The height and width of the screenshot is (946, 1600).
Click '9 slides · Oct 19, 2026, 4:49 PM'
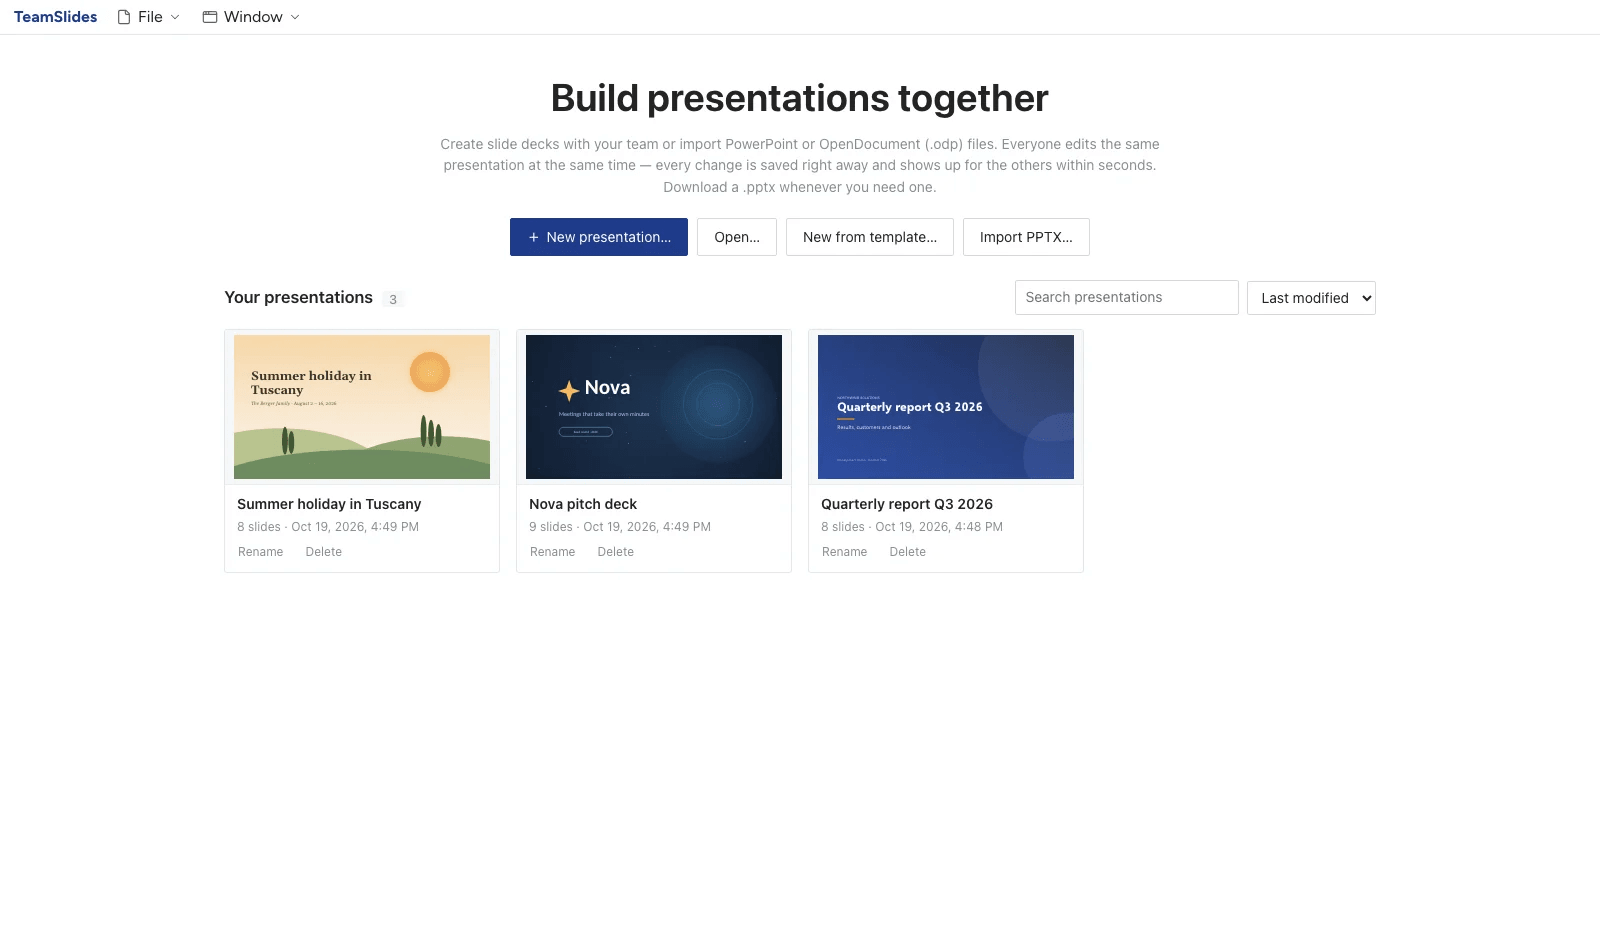coord(620,527)
